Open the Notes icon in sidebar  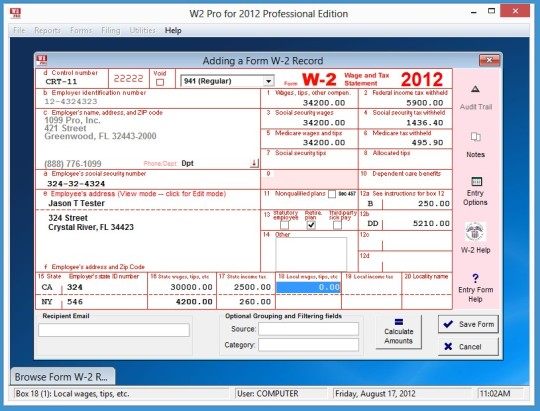[x=475, y=137]
